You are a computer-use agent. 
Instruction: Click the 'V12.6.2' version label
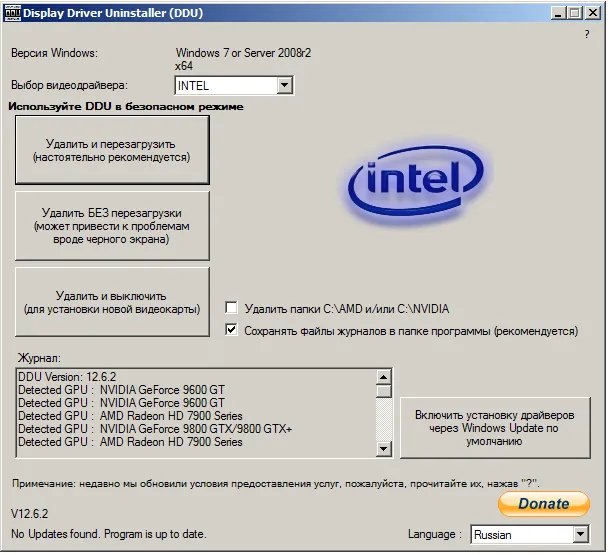[29, 514]
